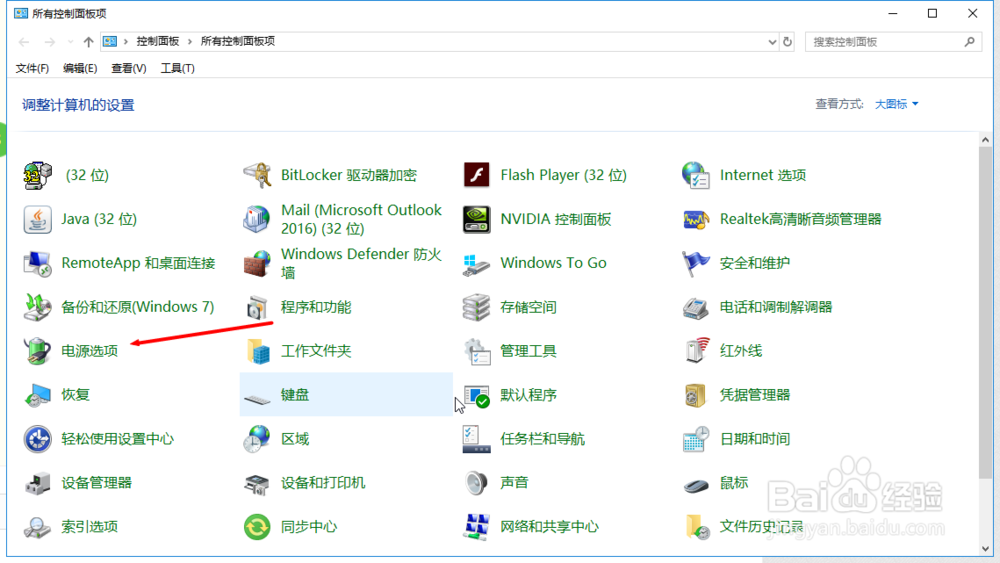Open 设备和打印机 printer icon

pos(257,483)
